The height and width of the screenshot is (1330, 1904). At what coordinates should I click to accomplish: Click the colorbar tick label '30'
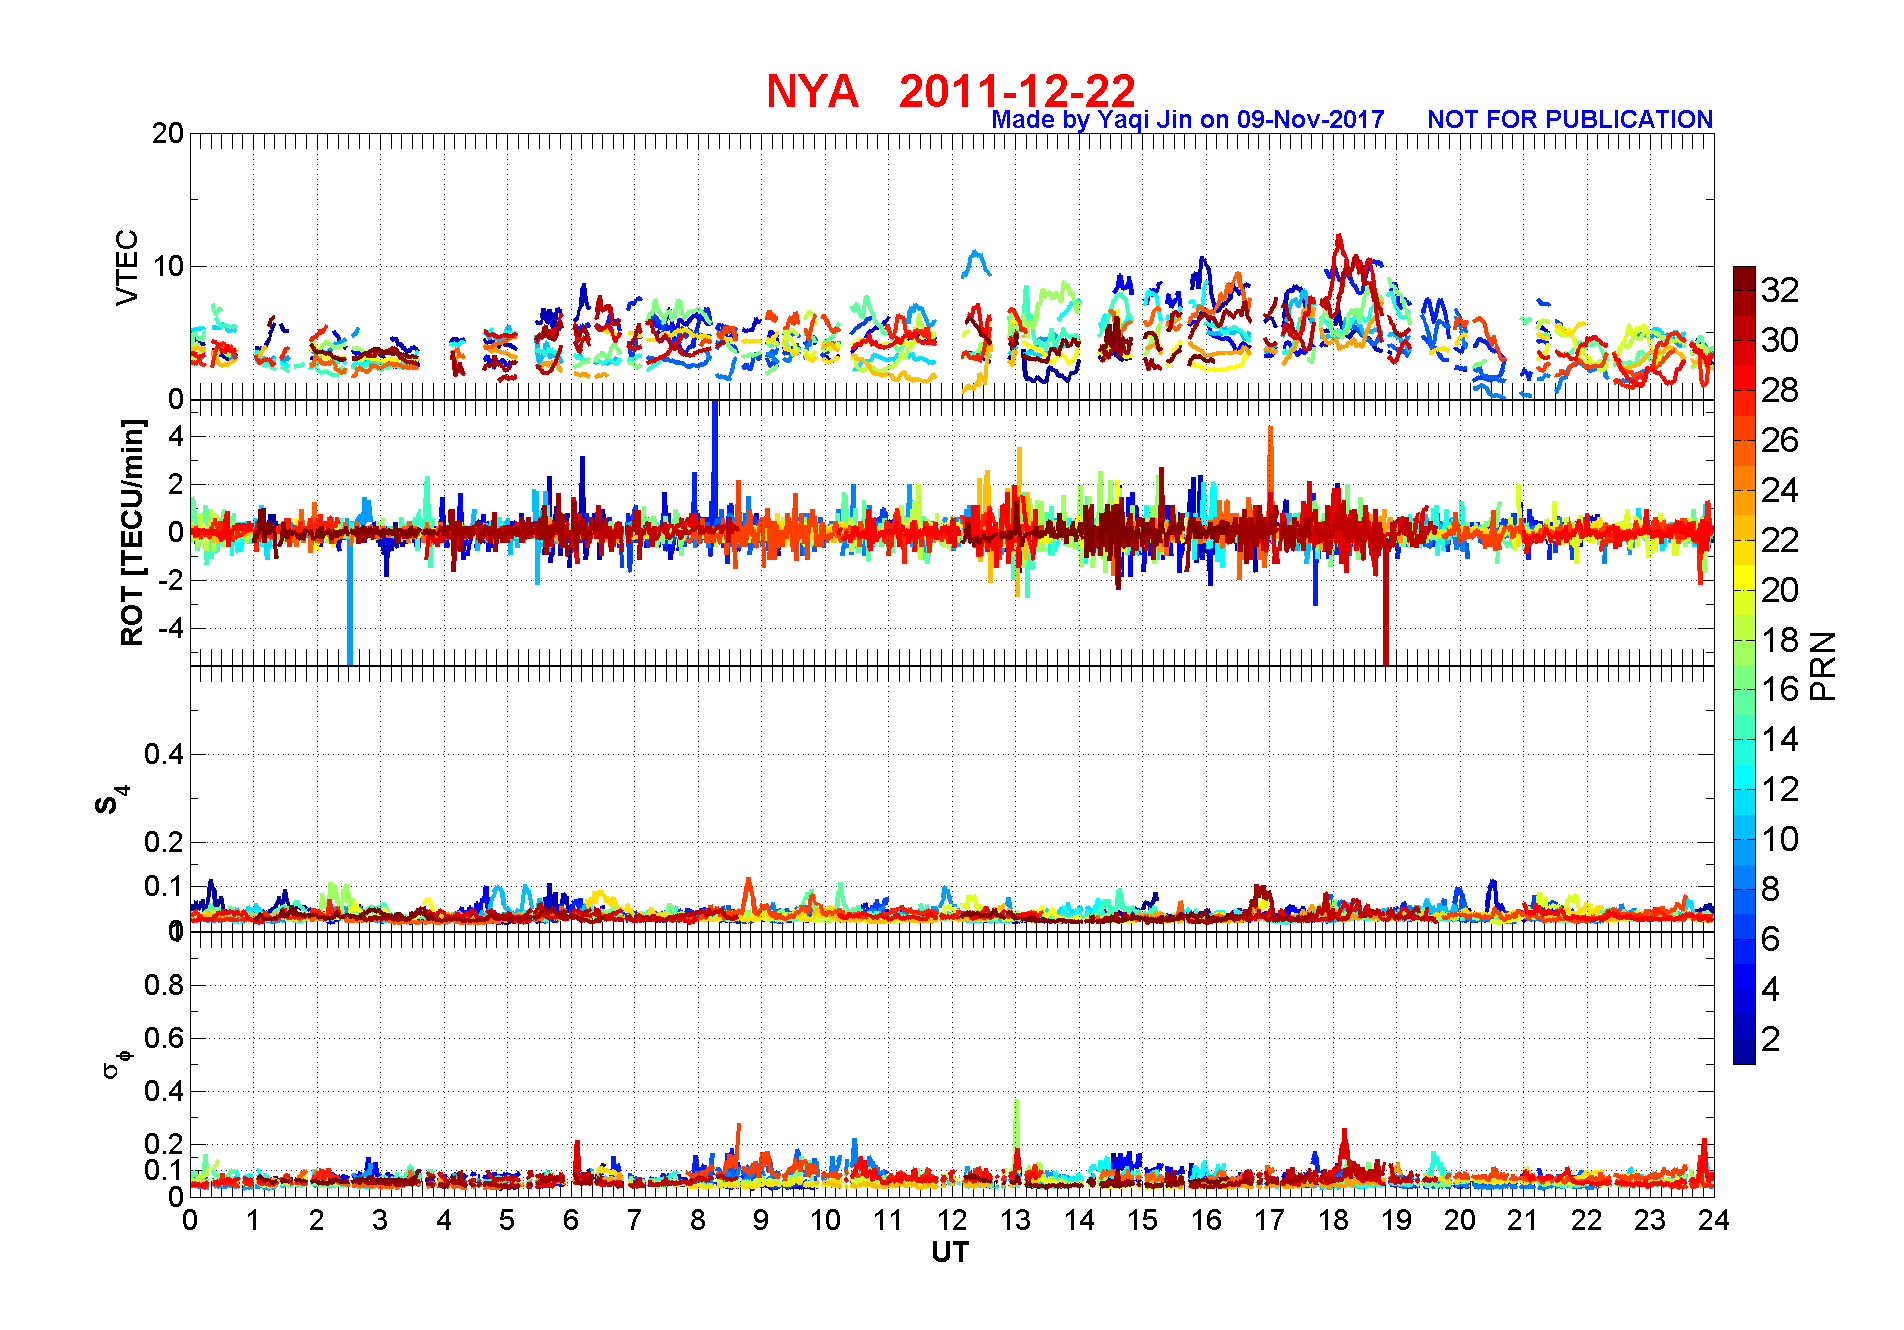[x=1780, y=340]
